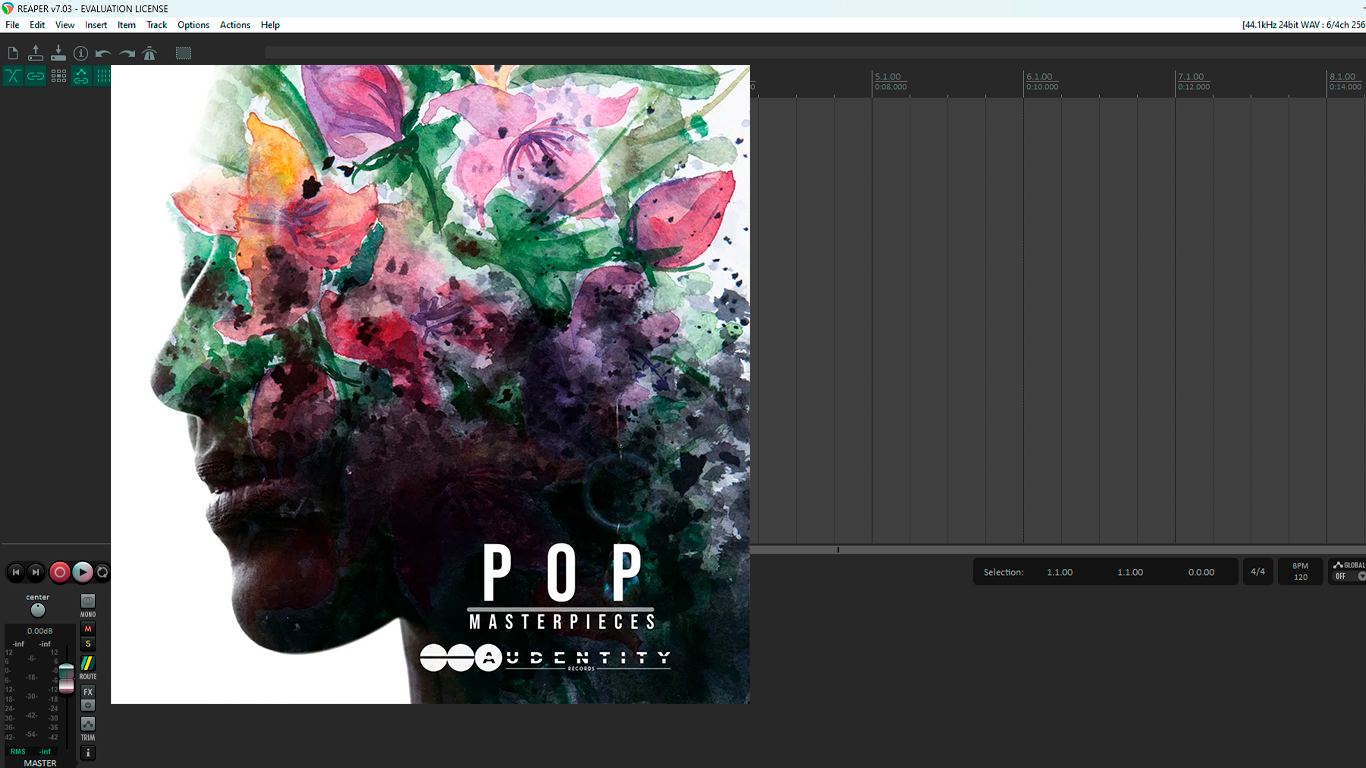Image resolution: width=1366 pixels, height=768 pixels.
Task: Click the RMS -inf meter readout
Action: coord(31,752)
